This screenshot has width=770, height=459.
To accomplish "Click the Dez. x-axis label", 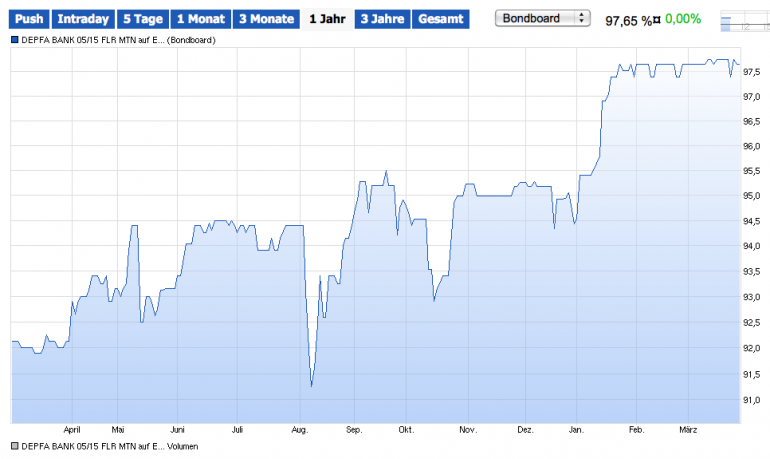I will pos(525,430).
